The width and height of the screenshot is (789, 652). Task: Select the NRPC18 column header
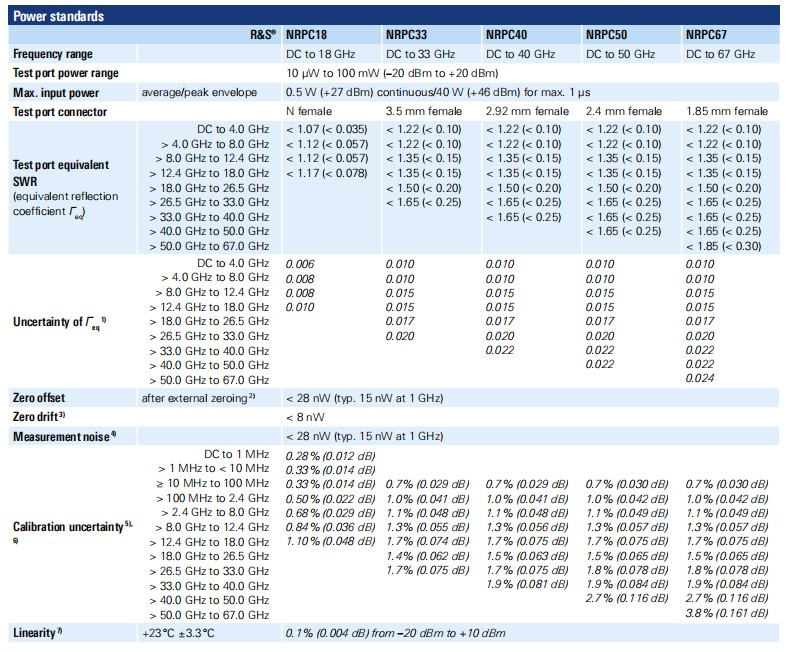(306, 35)
